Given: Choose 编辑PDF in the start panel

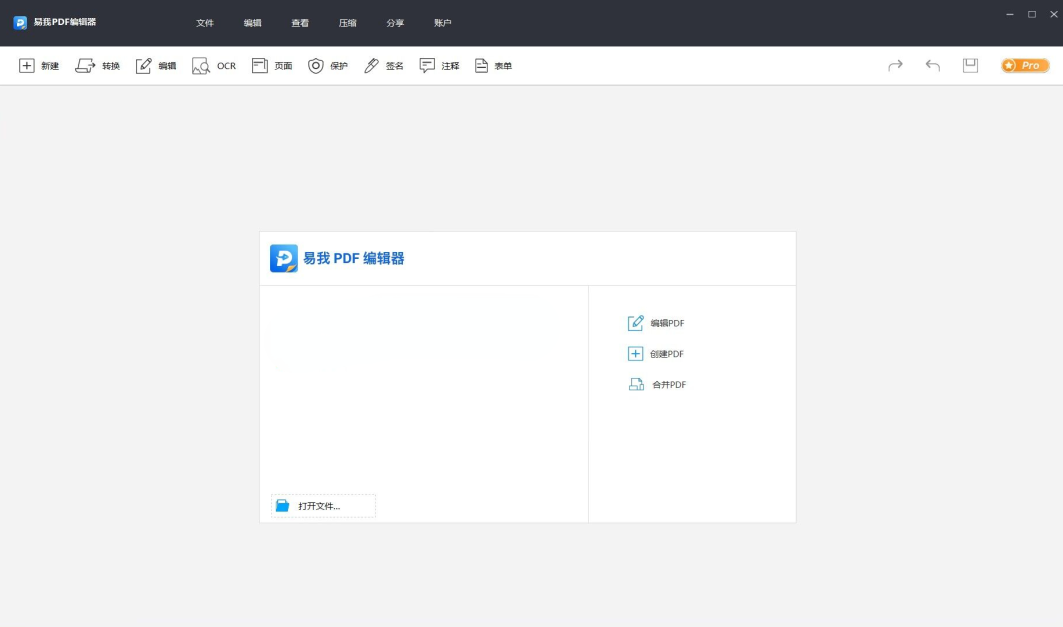Looking at the screenshot, I should coord(656,323).
